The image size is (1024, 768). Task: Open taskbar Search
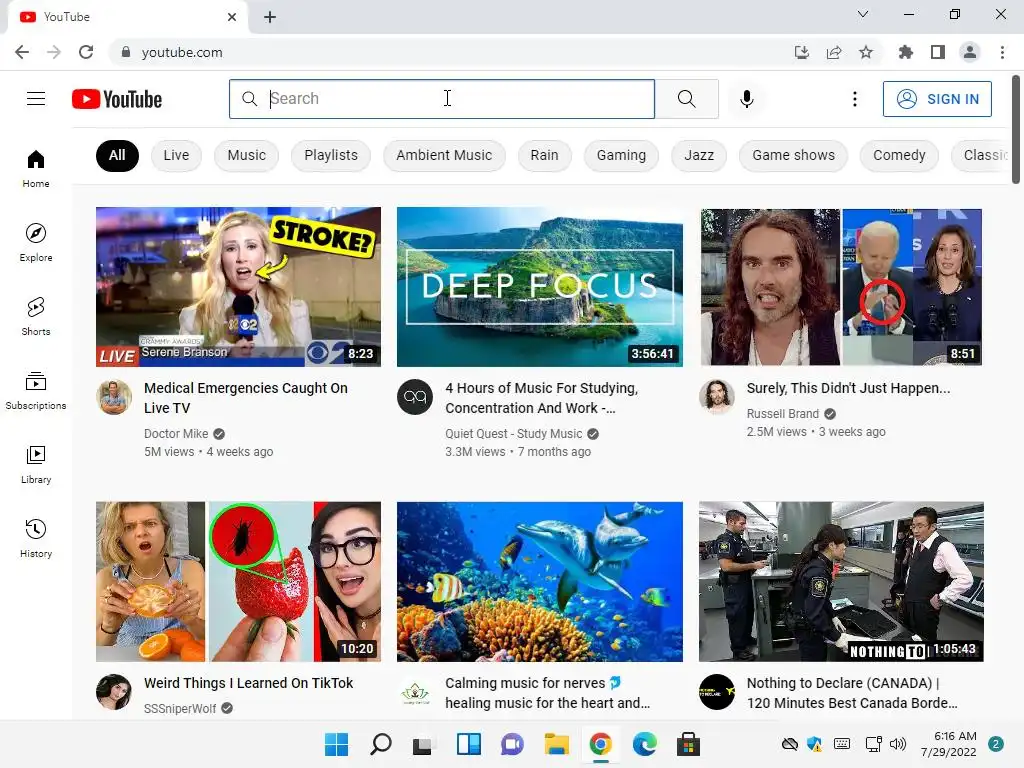pyautogui.click(x=380, y=744)
